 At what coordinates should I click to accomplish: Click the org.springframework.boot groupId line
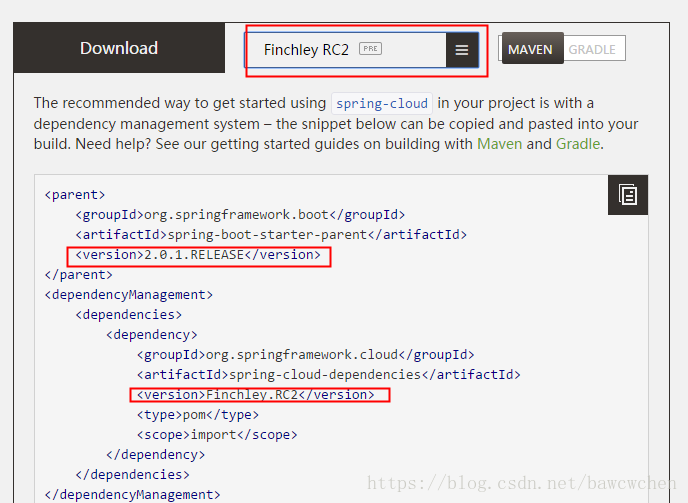(x=240, y=215)
